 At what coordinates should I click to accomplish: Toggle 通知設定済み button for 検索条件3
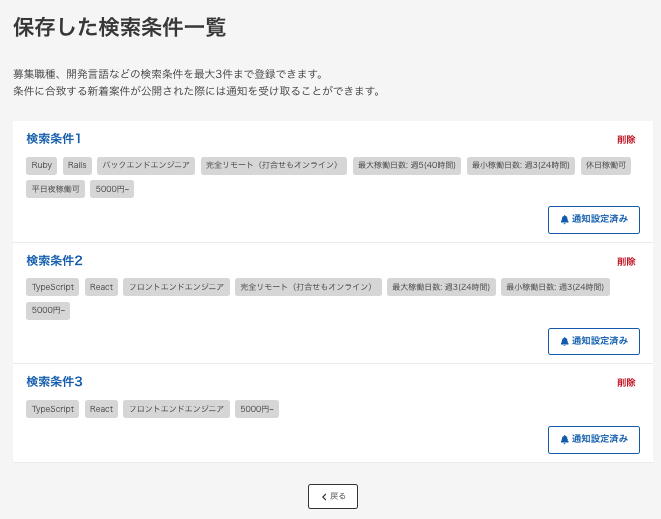point(594,440)
